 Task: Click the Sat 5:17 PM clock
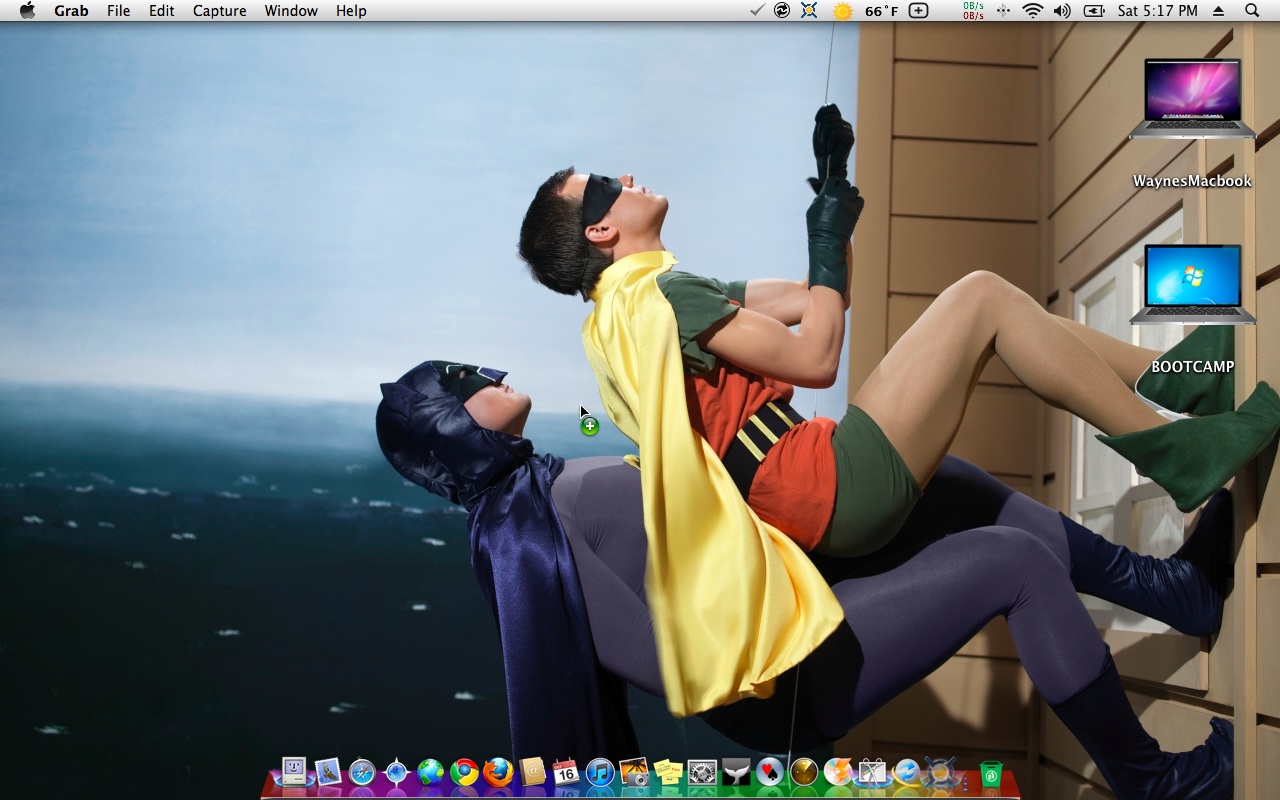1158,11
